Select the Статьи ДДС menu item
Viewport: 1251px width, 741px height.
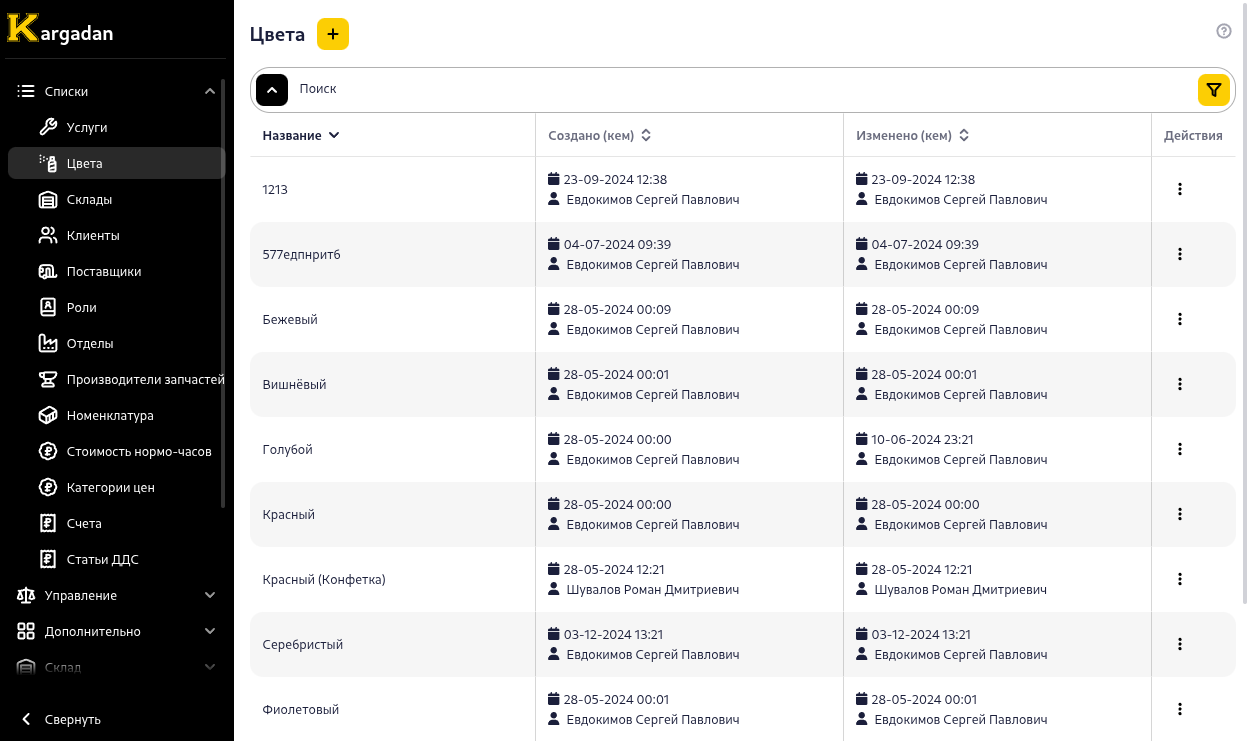[x=102, y=560]
